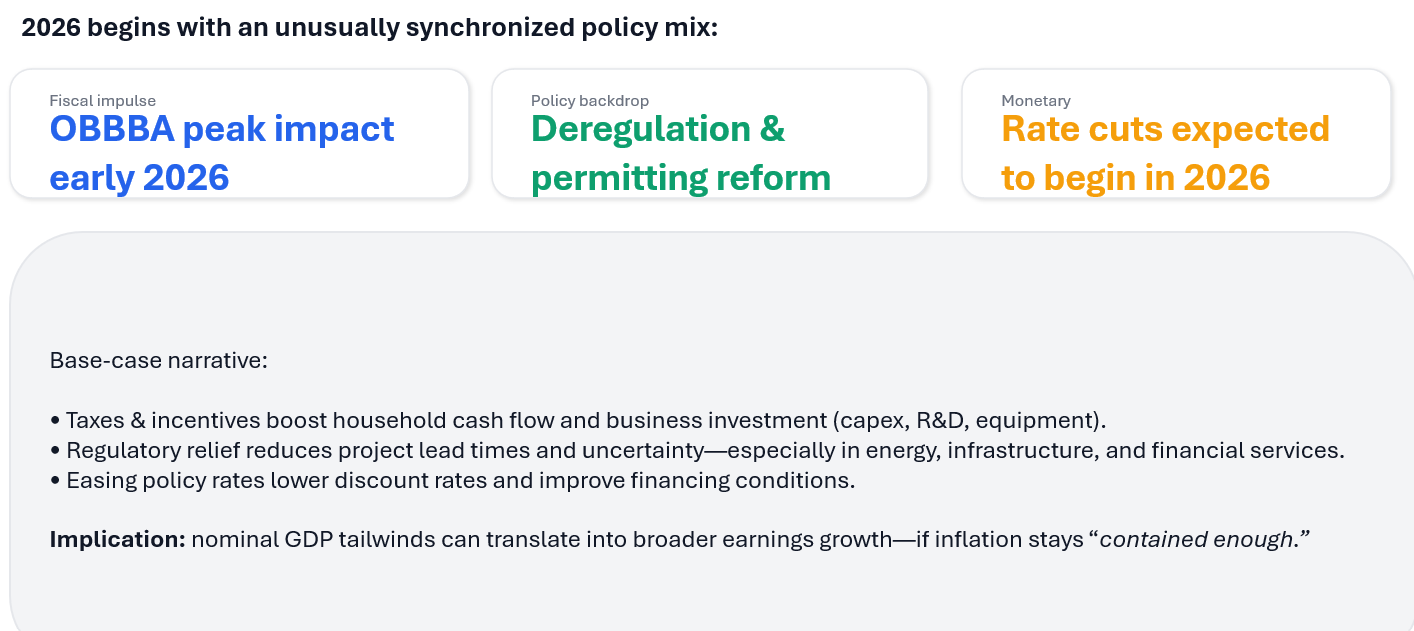
Task: Click the orange 'to begin in 2026' line
Action: point(1135,177)
